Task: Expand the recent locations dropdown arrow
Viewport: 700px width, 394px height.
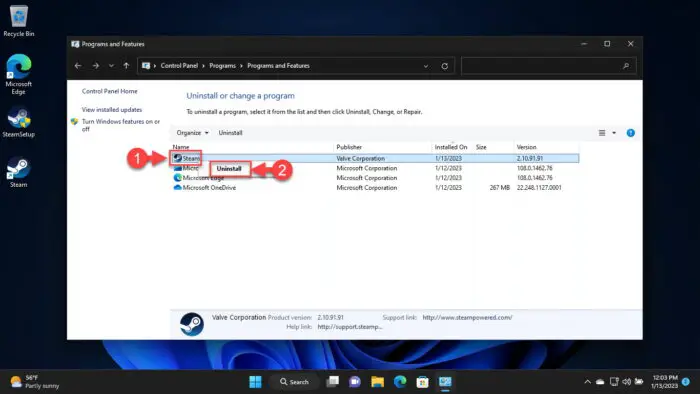Action: click(x=111, y=66)
